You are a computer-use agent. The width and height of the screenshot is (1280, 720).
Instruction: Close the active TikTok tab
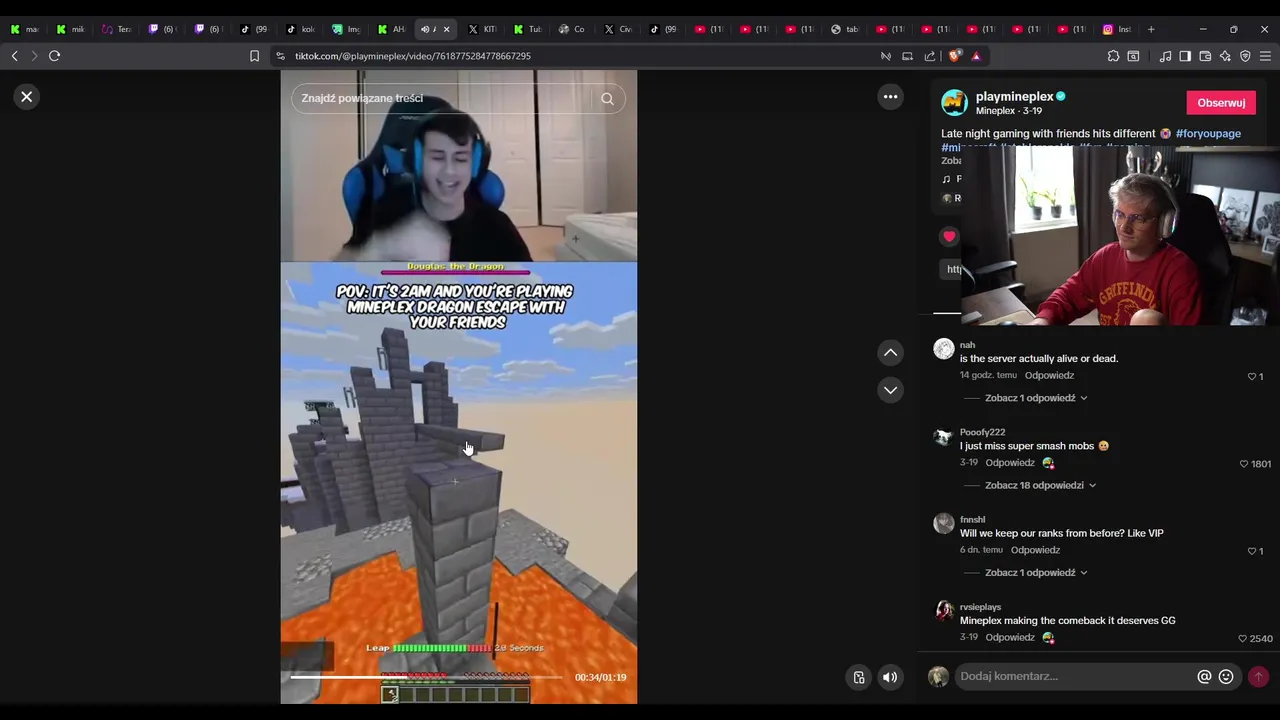coord(446,29)
